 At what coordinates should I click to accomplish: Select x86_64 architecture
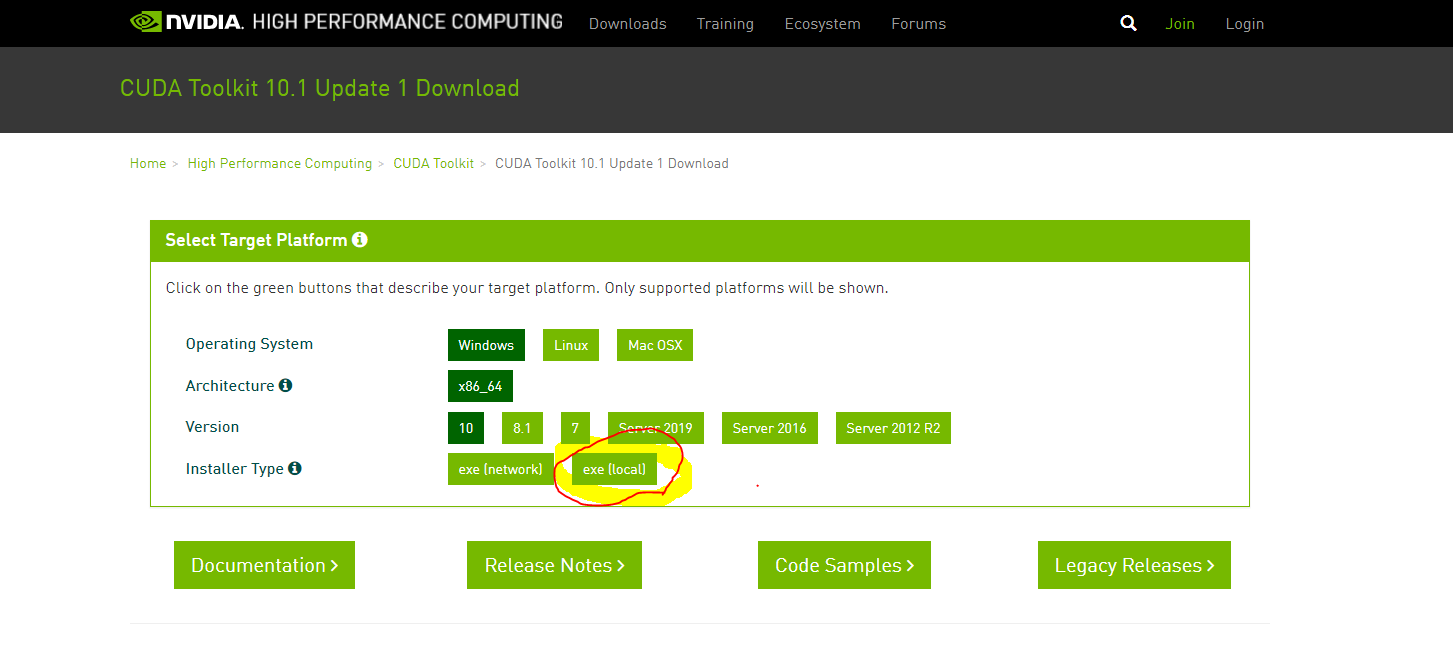pyautogui.click(x=480, y=386)
